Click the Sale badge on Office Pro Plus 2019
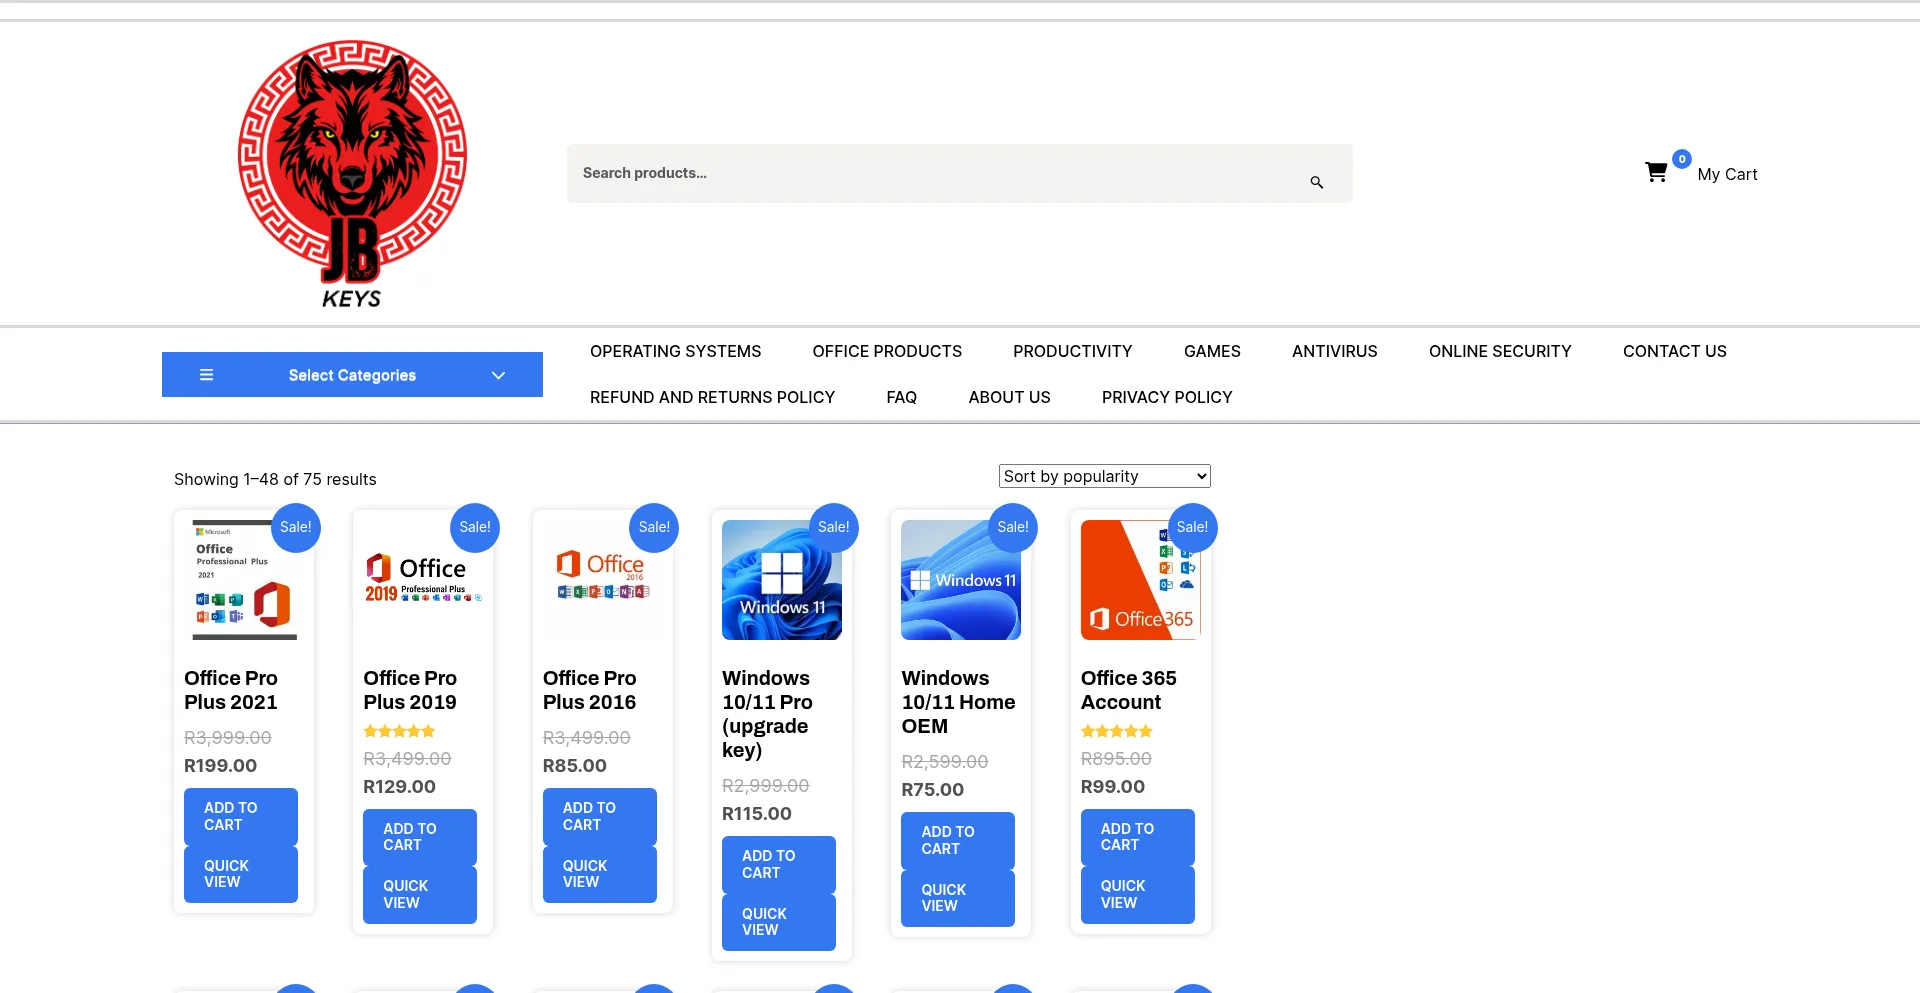The height and width of the screenshot is (993, 1920). 475,527
